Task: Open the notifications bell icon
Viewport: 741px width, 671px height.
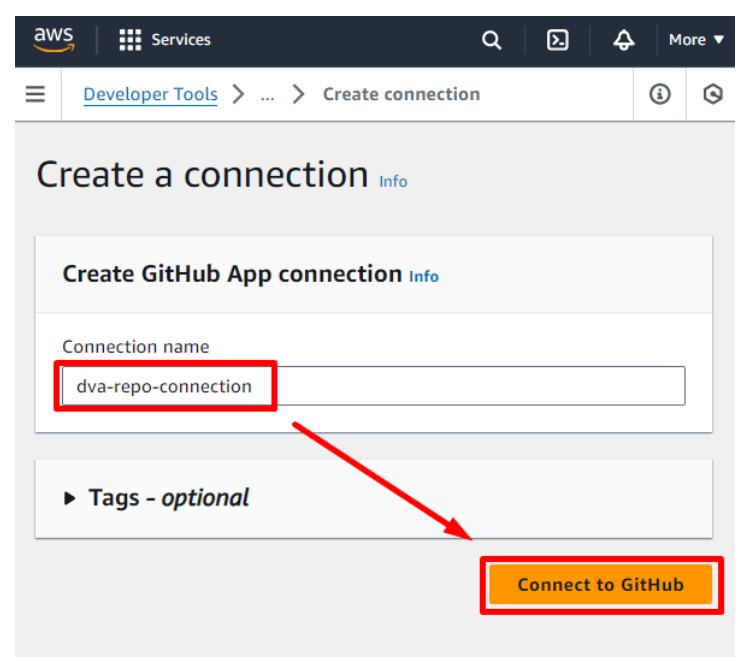Action: click(x=623, y=40)
